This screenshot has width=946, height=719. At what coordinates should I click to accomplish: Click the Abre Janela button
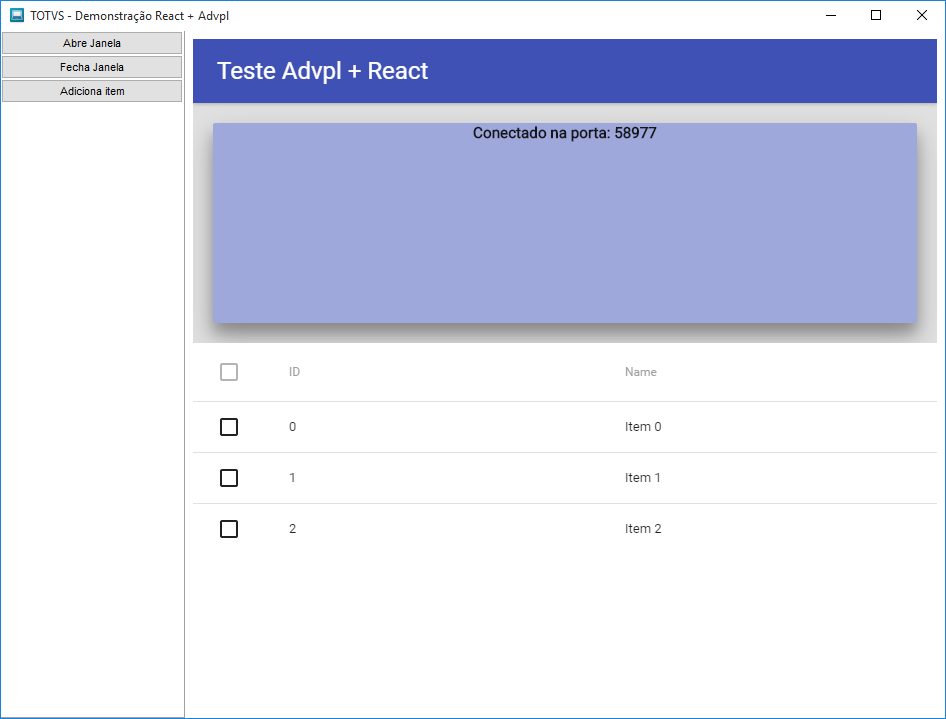click(x=92, y=43)
